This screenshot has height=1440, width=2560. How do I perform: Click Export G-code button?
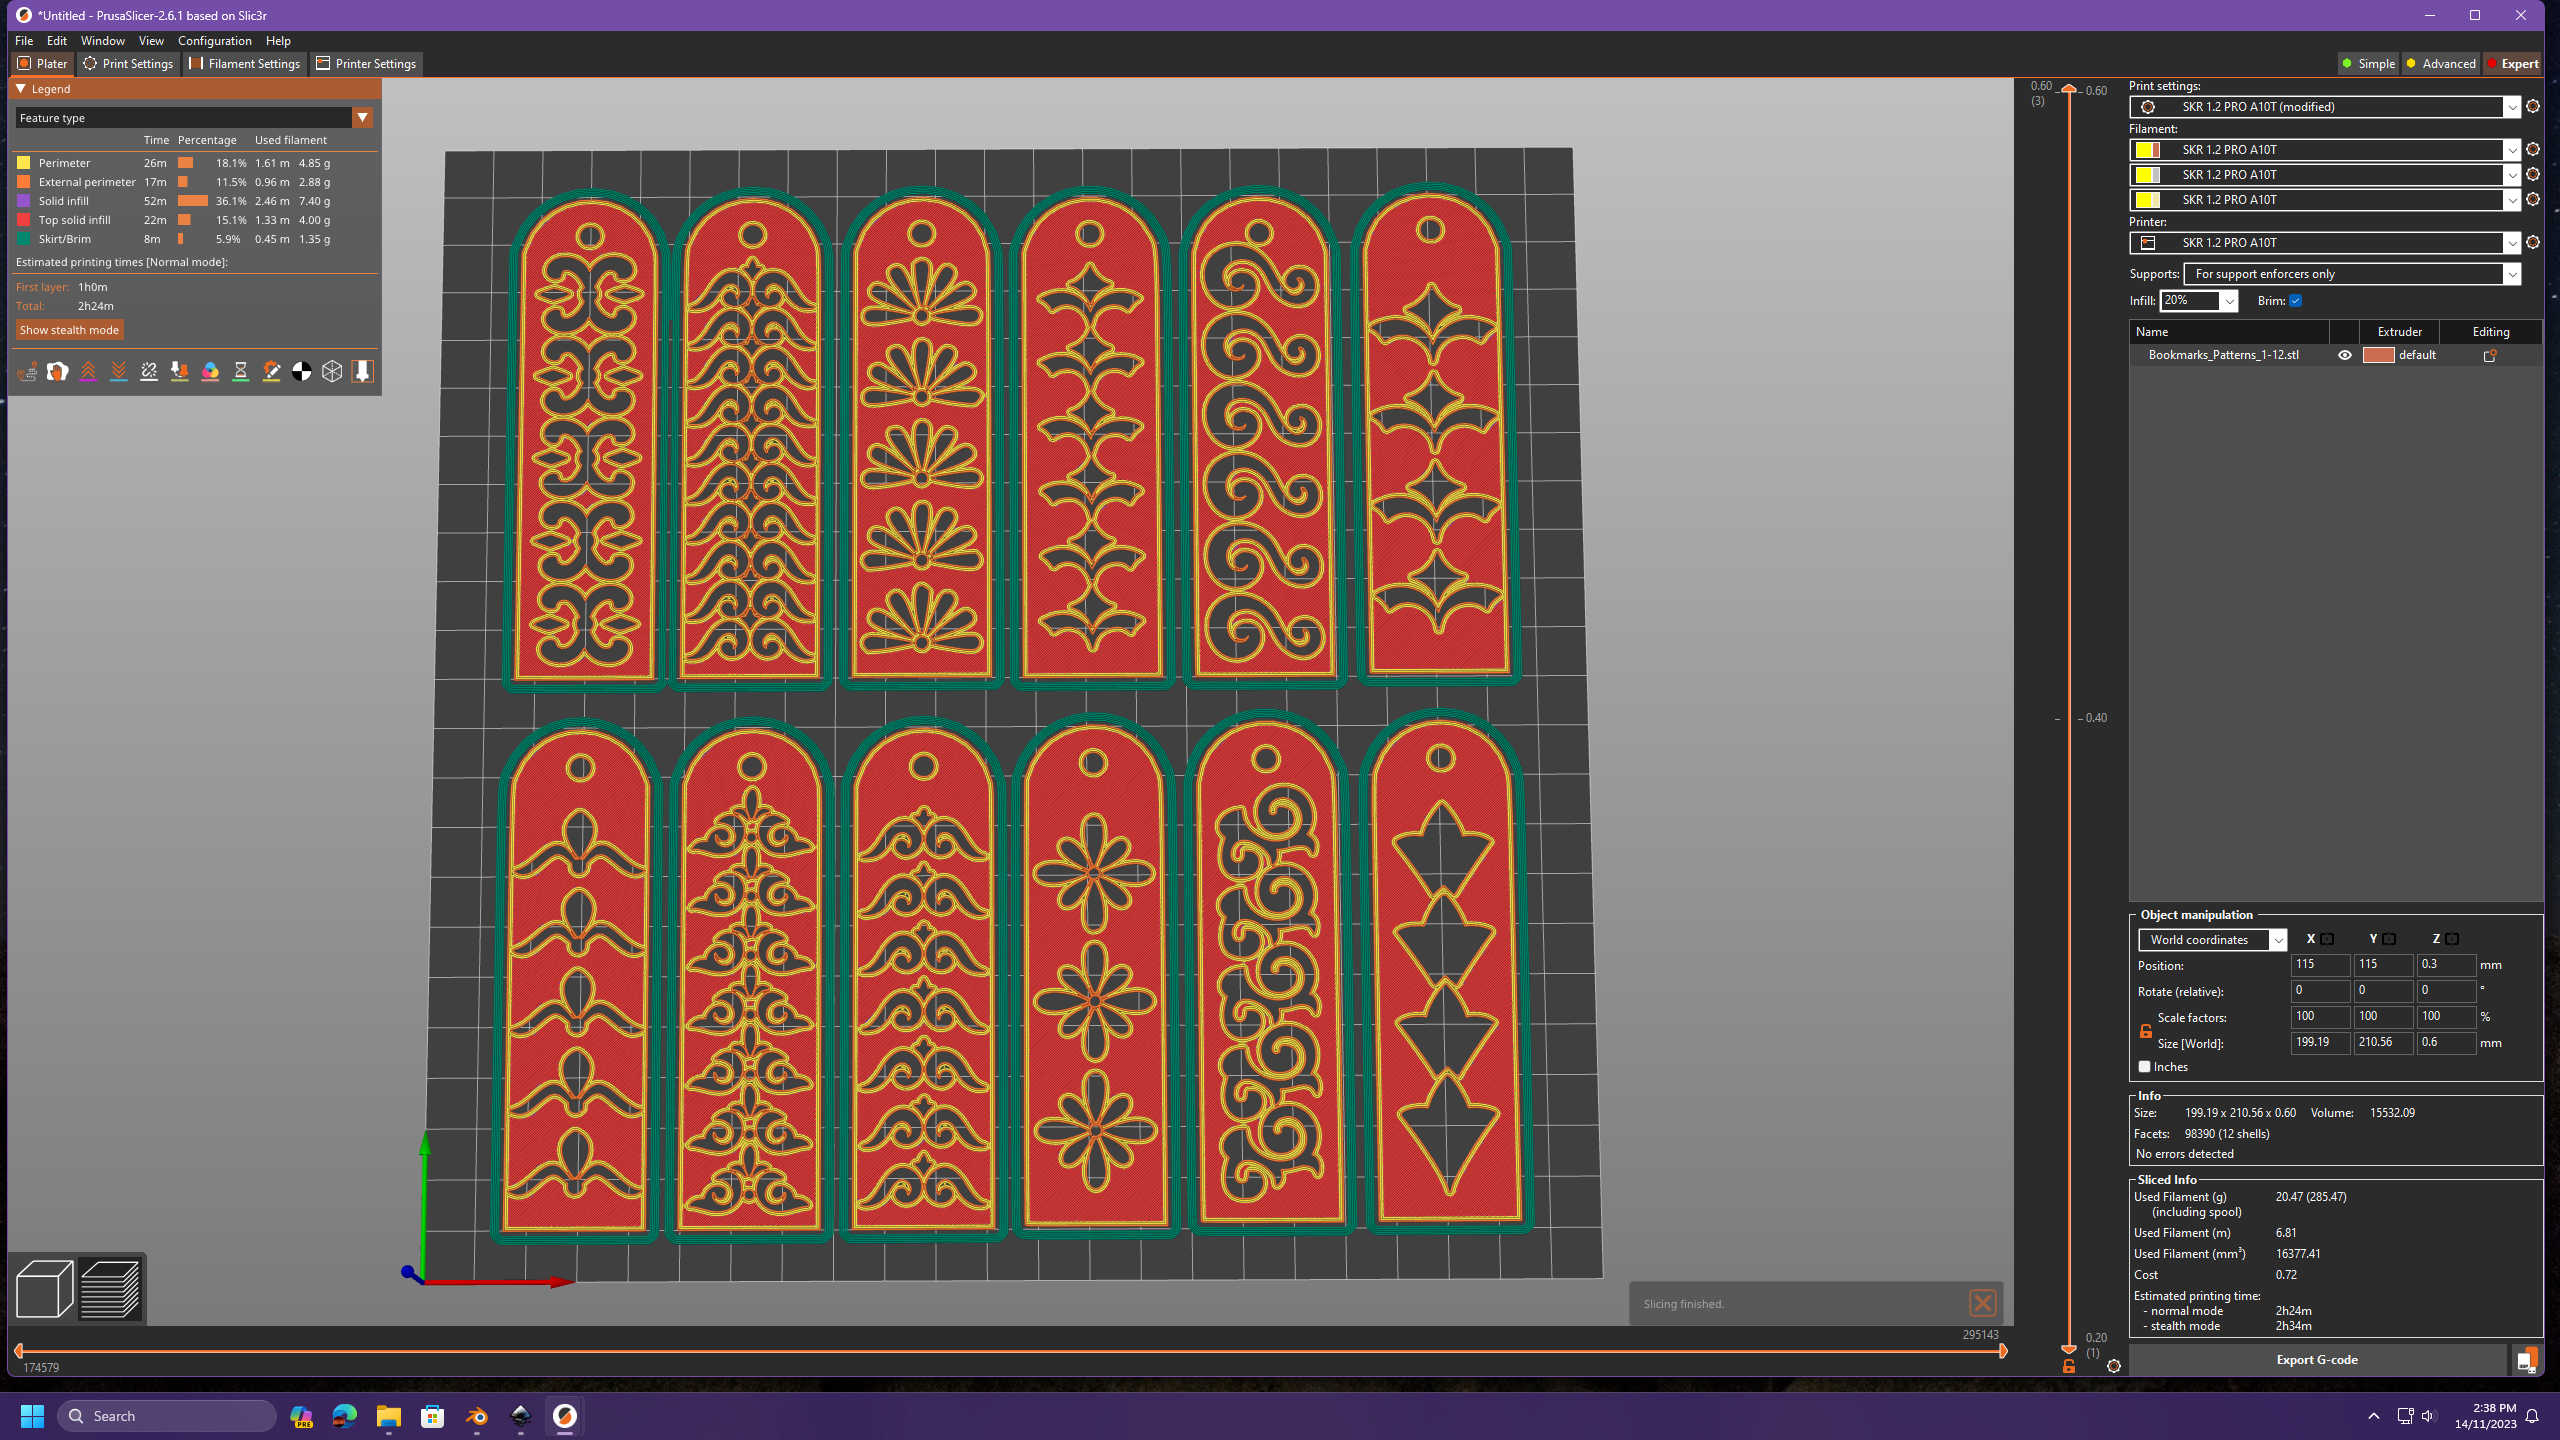2316,1359
